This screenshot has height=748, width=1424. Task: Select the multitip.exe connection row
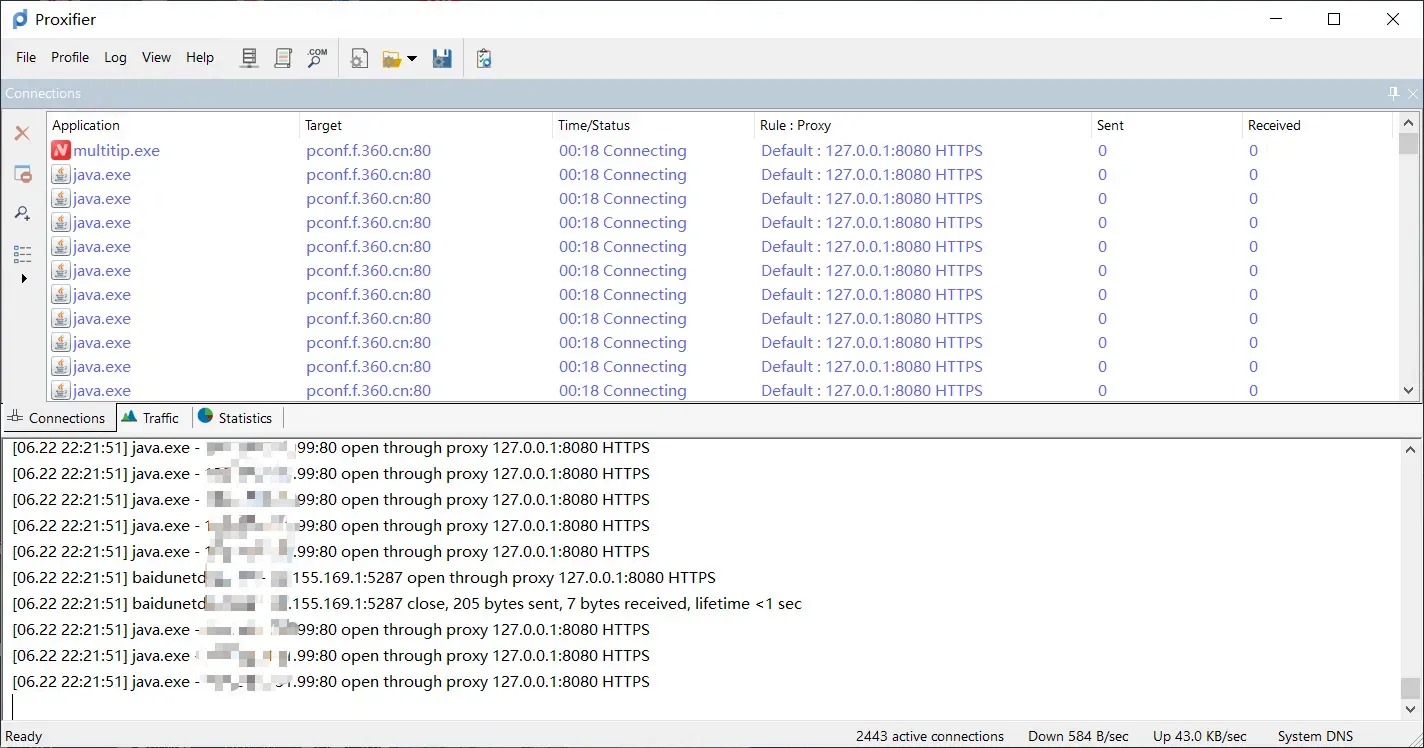click(720, 151)
